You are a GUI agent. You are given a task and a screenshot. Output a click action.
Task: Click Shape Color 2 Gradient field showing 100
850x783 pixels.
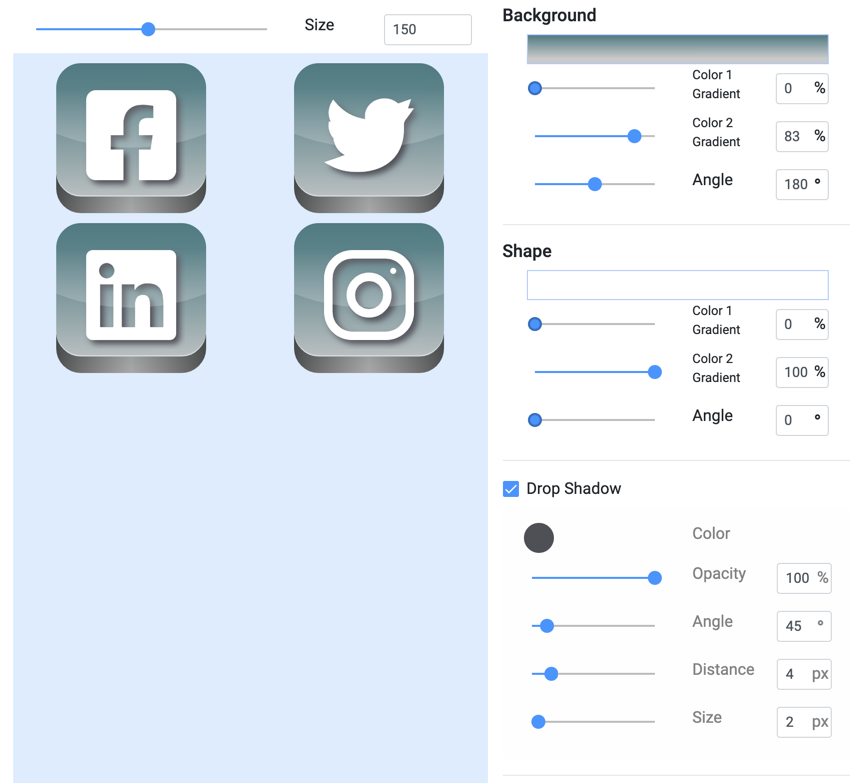tap(802, 372)
